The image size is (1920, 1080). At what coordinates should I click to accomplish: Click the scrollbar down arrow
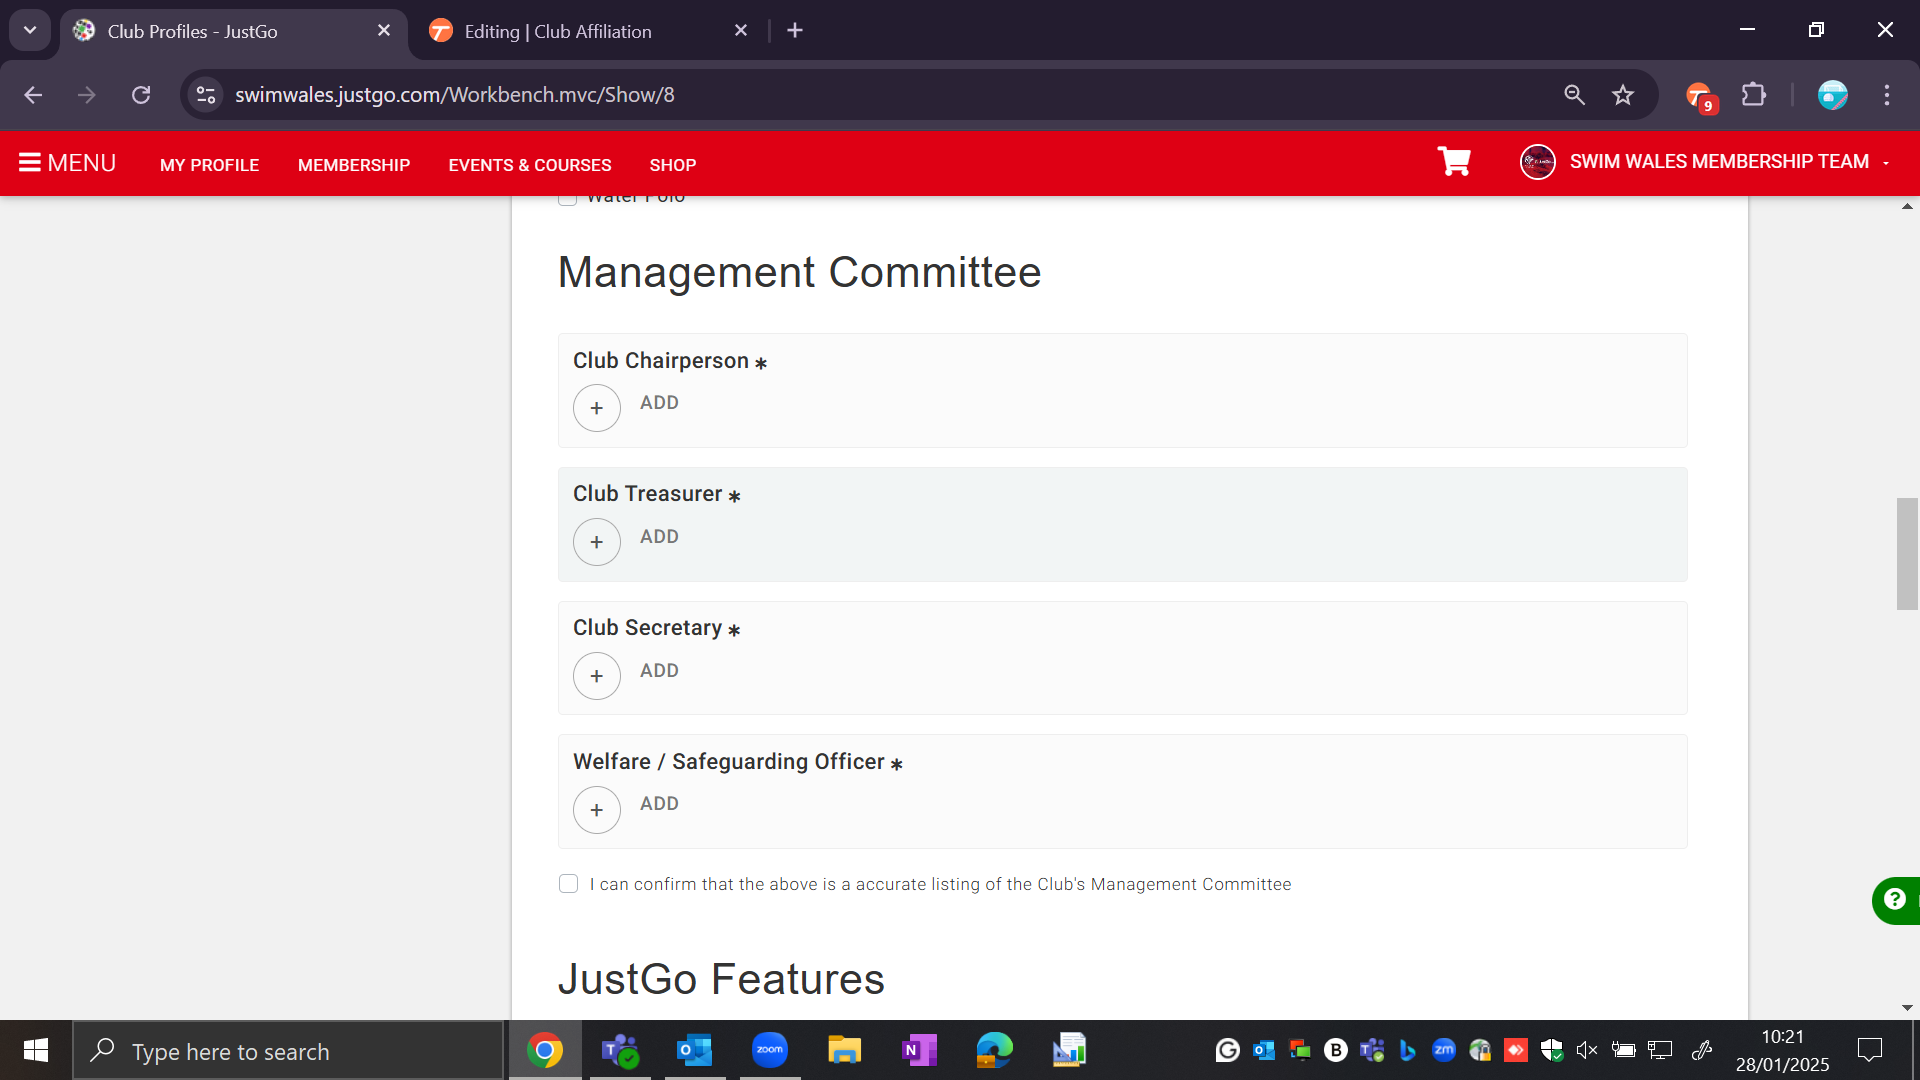1907,1008
